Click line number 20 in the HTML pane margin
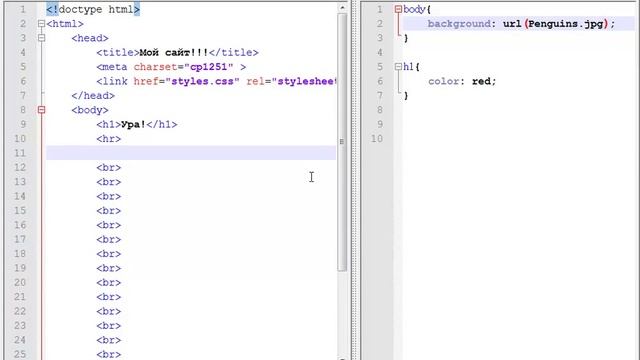 [20, 282]
